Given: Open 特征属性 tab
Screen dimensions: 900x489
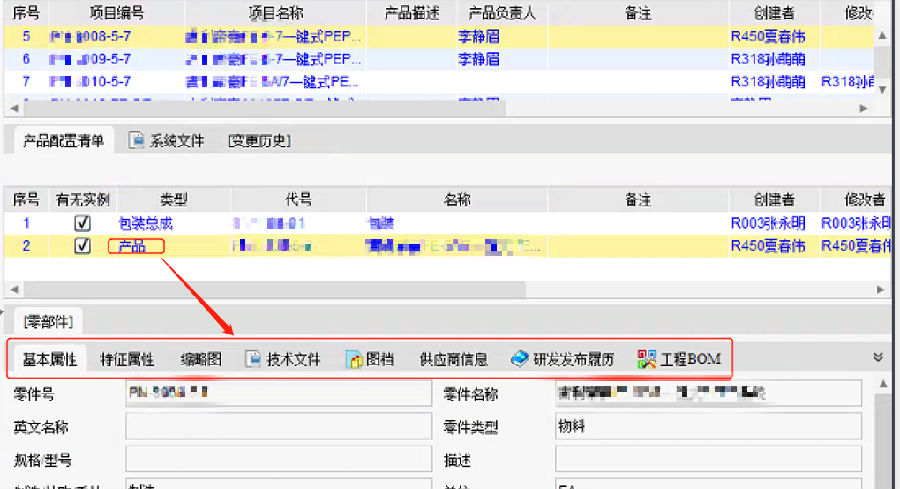Looking at the screenshot, I should [x=127, y=359].
